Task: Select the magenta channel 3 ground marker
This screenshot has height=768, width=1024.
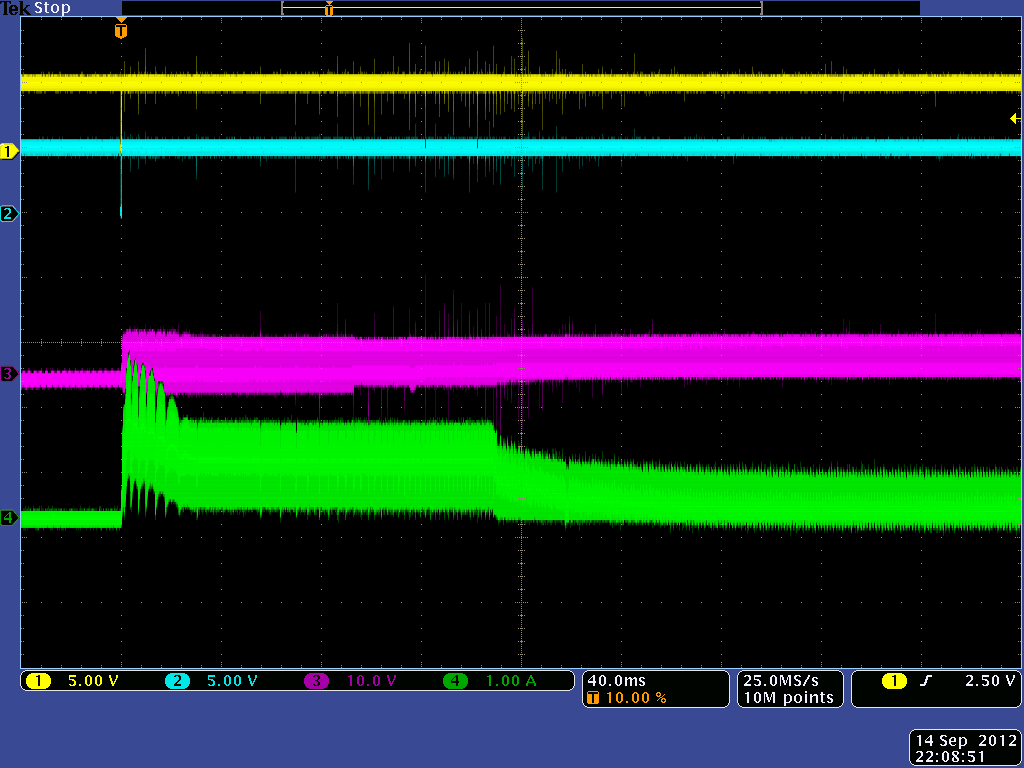Action: (x=9, y=374)
